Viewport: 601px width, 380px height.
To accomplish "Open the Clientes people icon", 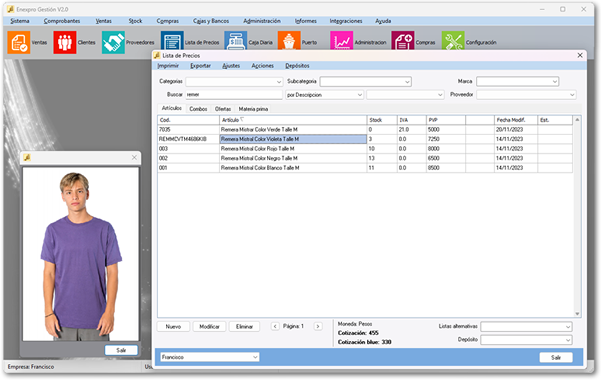I will (x=64, y=43).
